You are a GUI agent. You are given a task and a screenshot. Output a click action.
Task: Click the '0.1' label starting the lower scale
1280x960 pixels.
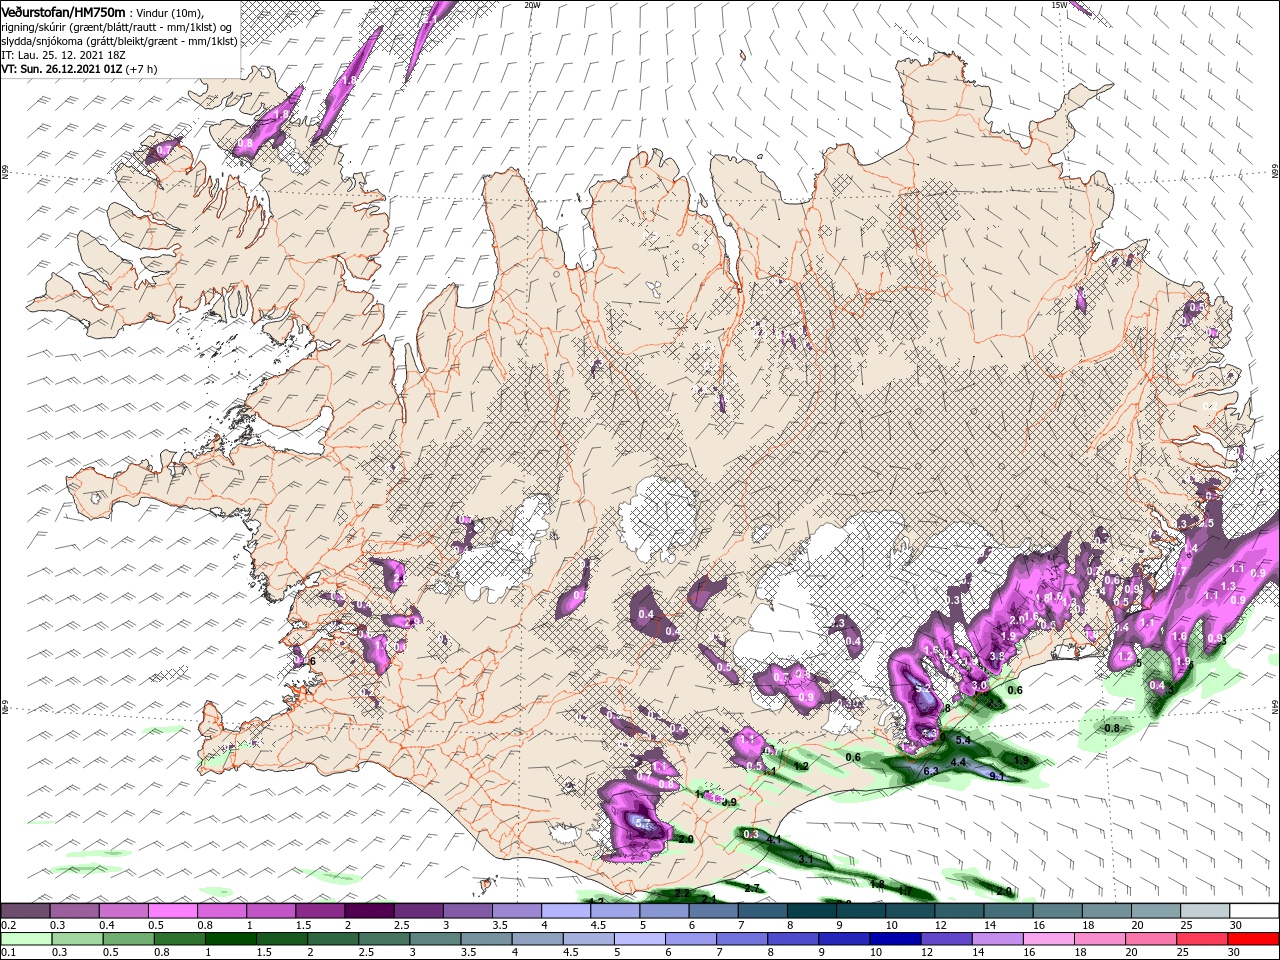pos(8,953)
